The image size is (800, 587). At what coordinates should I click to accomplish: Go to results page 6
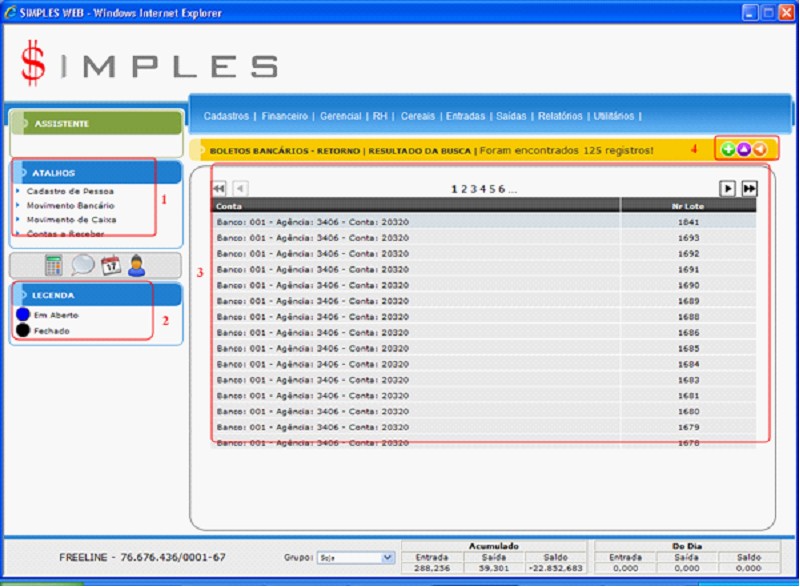(x=502, y=189)
